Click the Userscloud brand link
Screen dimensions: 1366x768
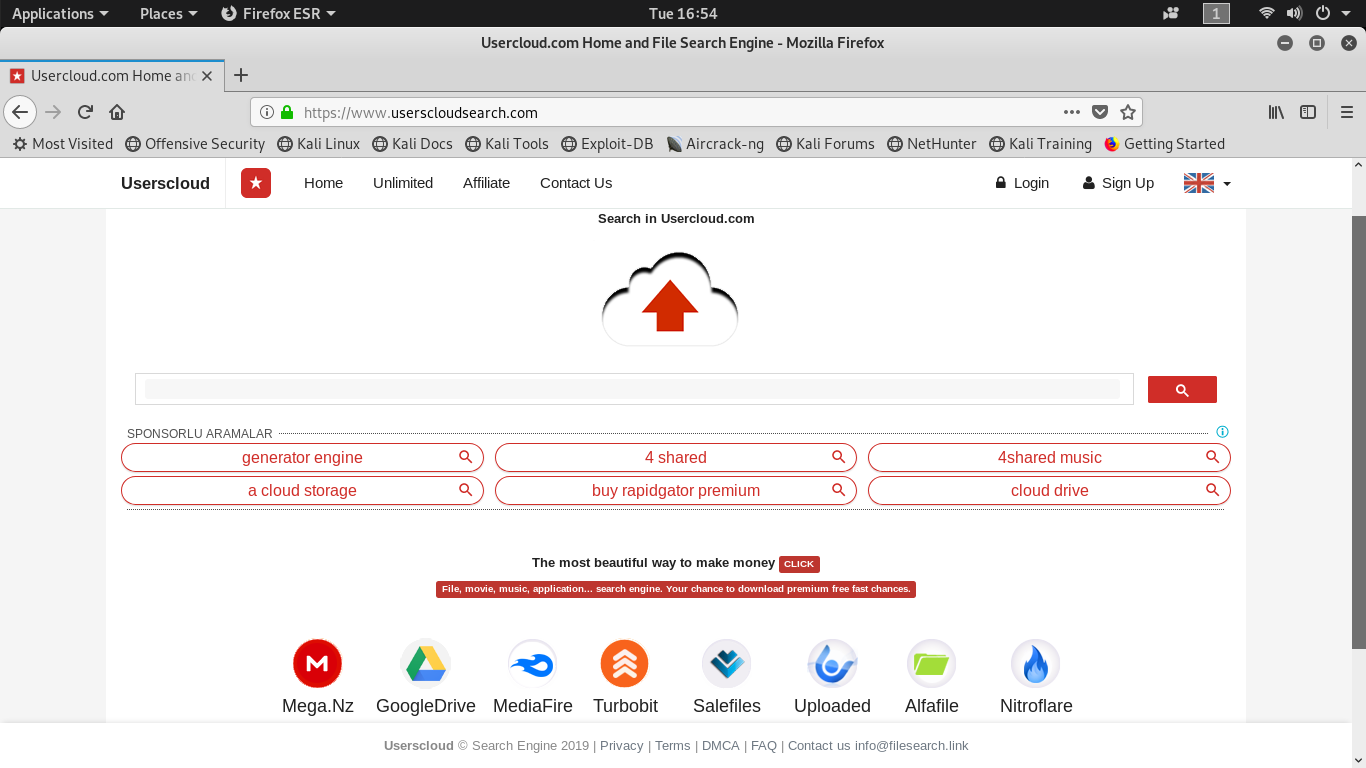click(165, 183)
